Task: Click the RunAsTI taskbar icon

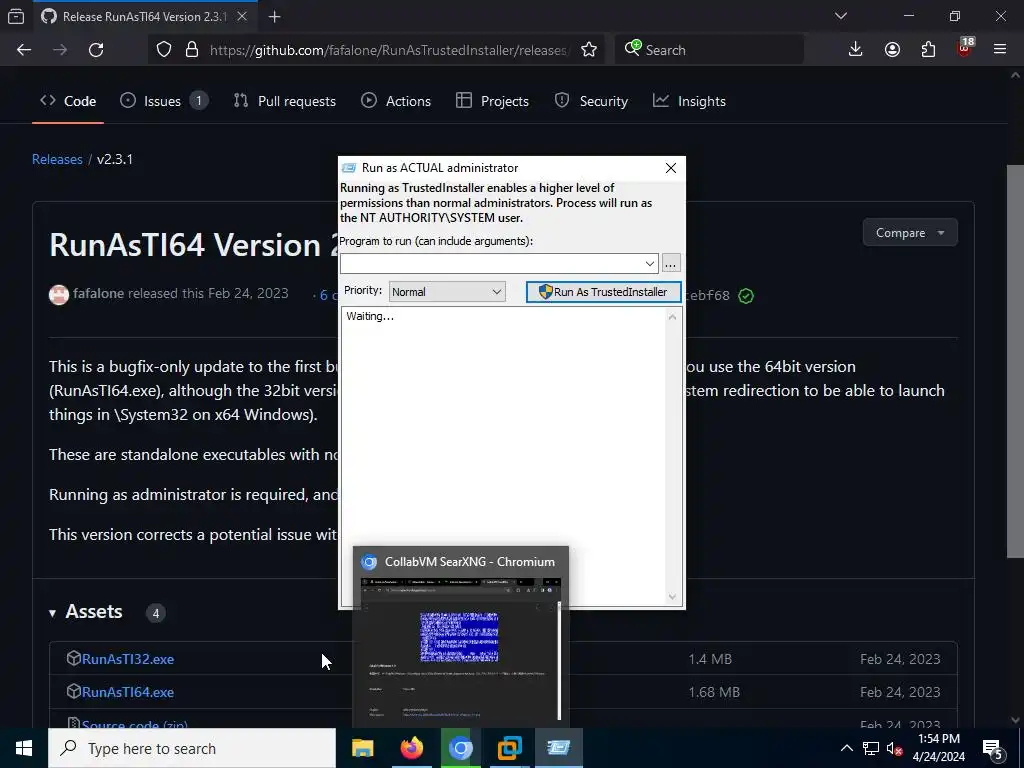Action: pyautogui.click(x=558, y=748)
